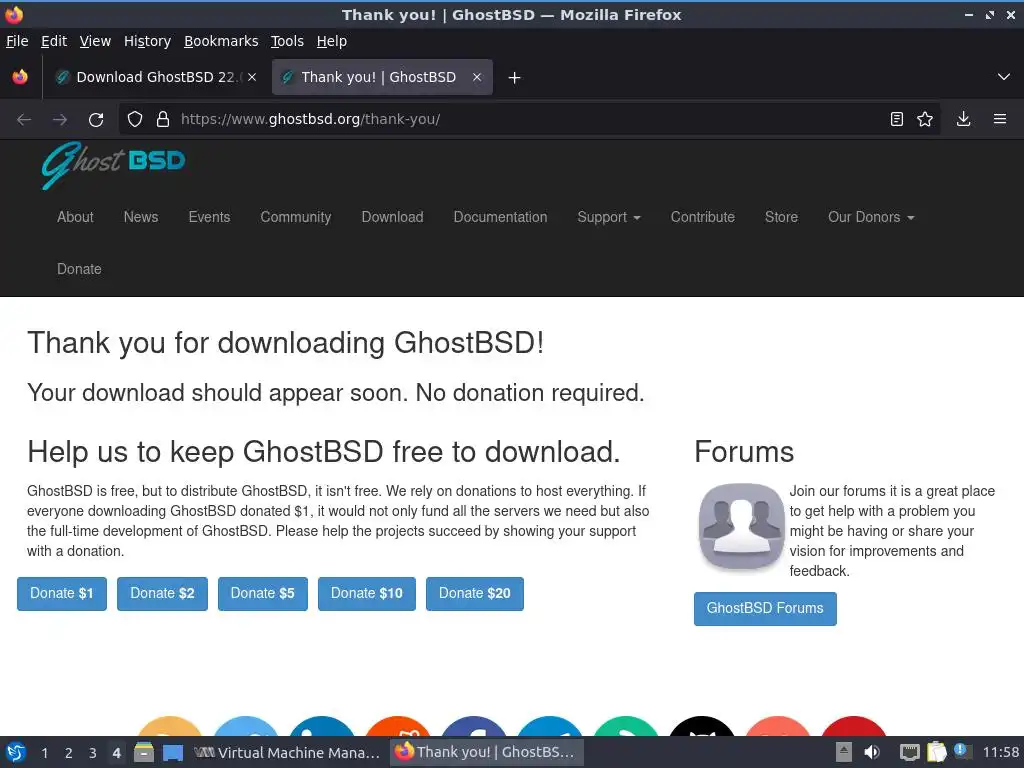Image resolution: width=1024 pixels, height=768 pixels.
Task: Visit the Store nav link
Action: tap(782, 217)
